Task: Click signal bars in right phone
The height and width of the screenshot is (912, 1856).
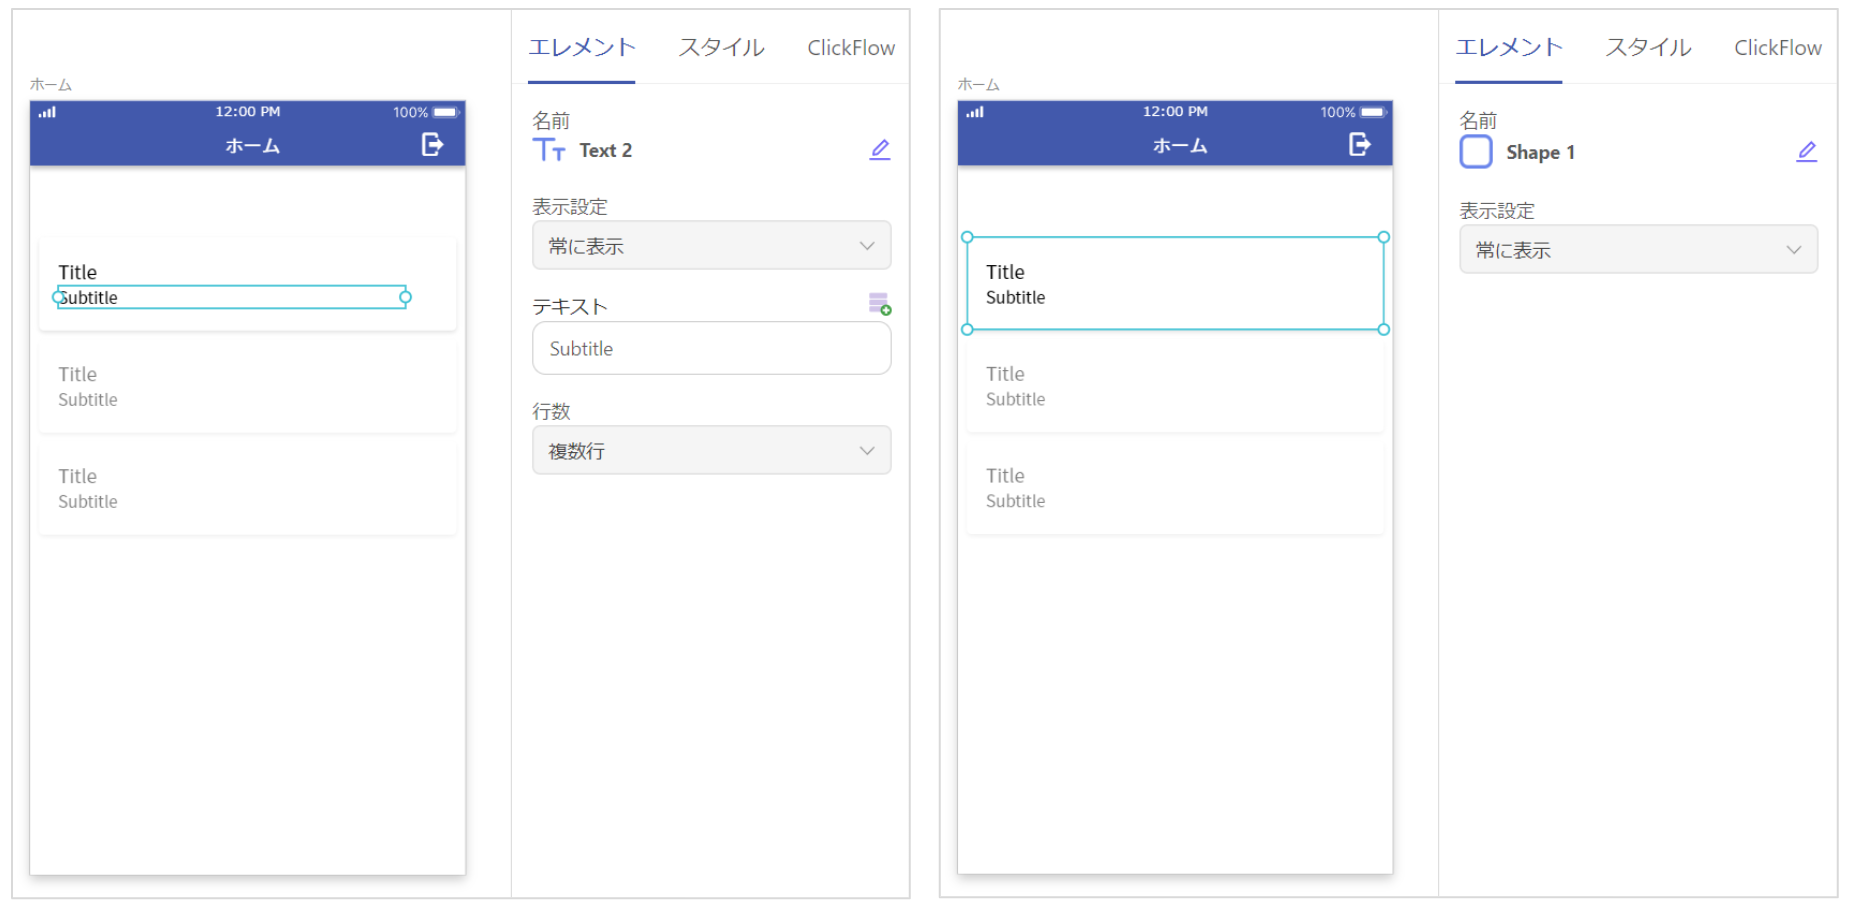Action: 975,112
